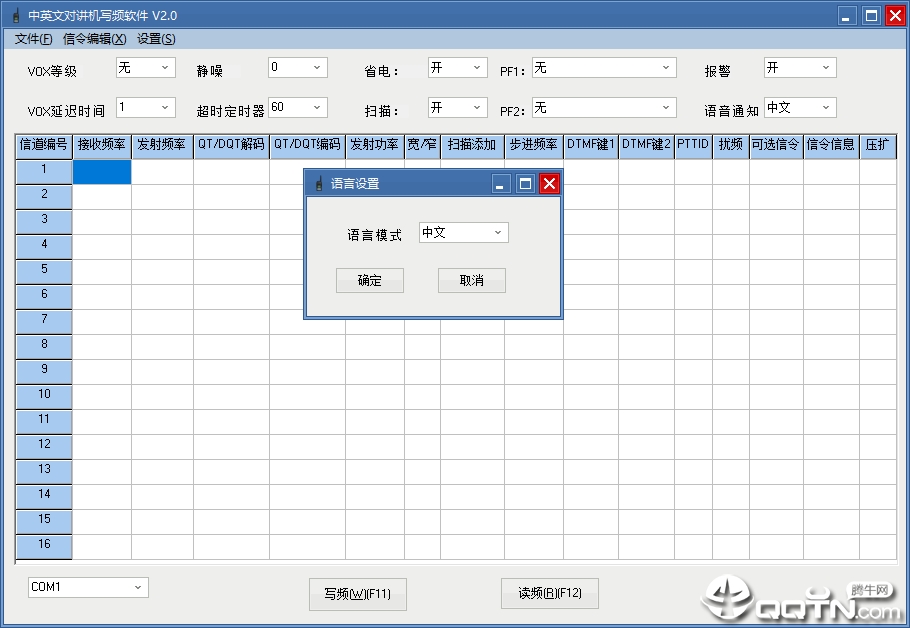
Task: Open the 文件(F) menu
Action: click(34, 39)
